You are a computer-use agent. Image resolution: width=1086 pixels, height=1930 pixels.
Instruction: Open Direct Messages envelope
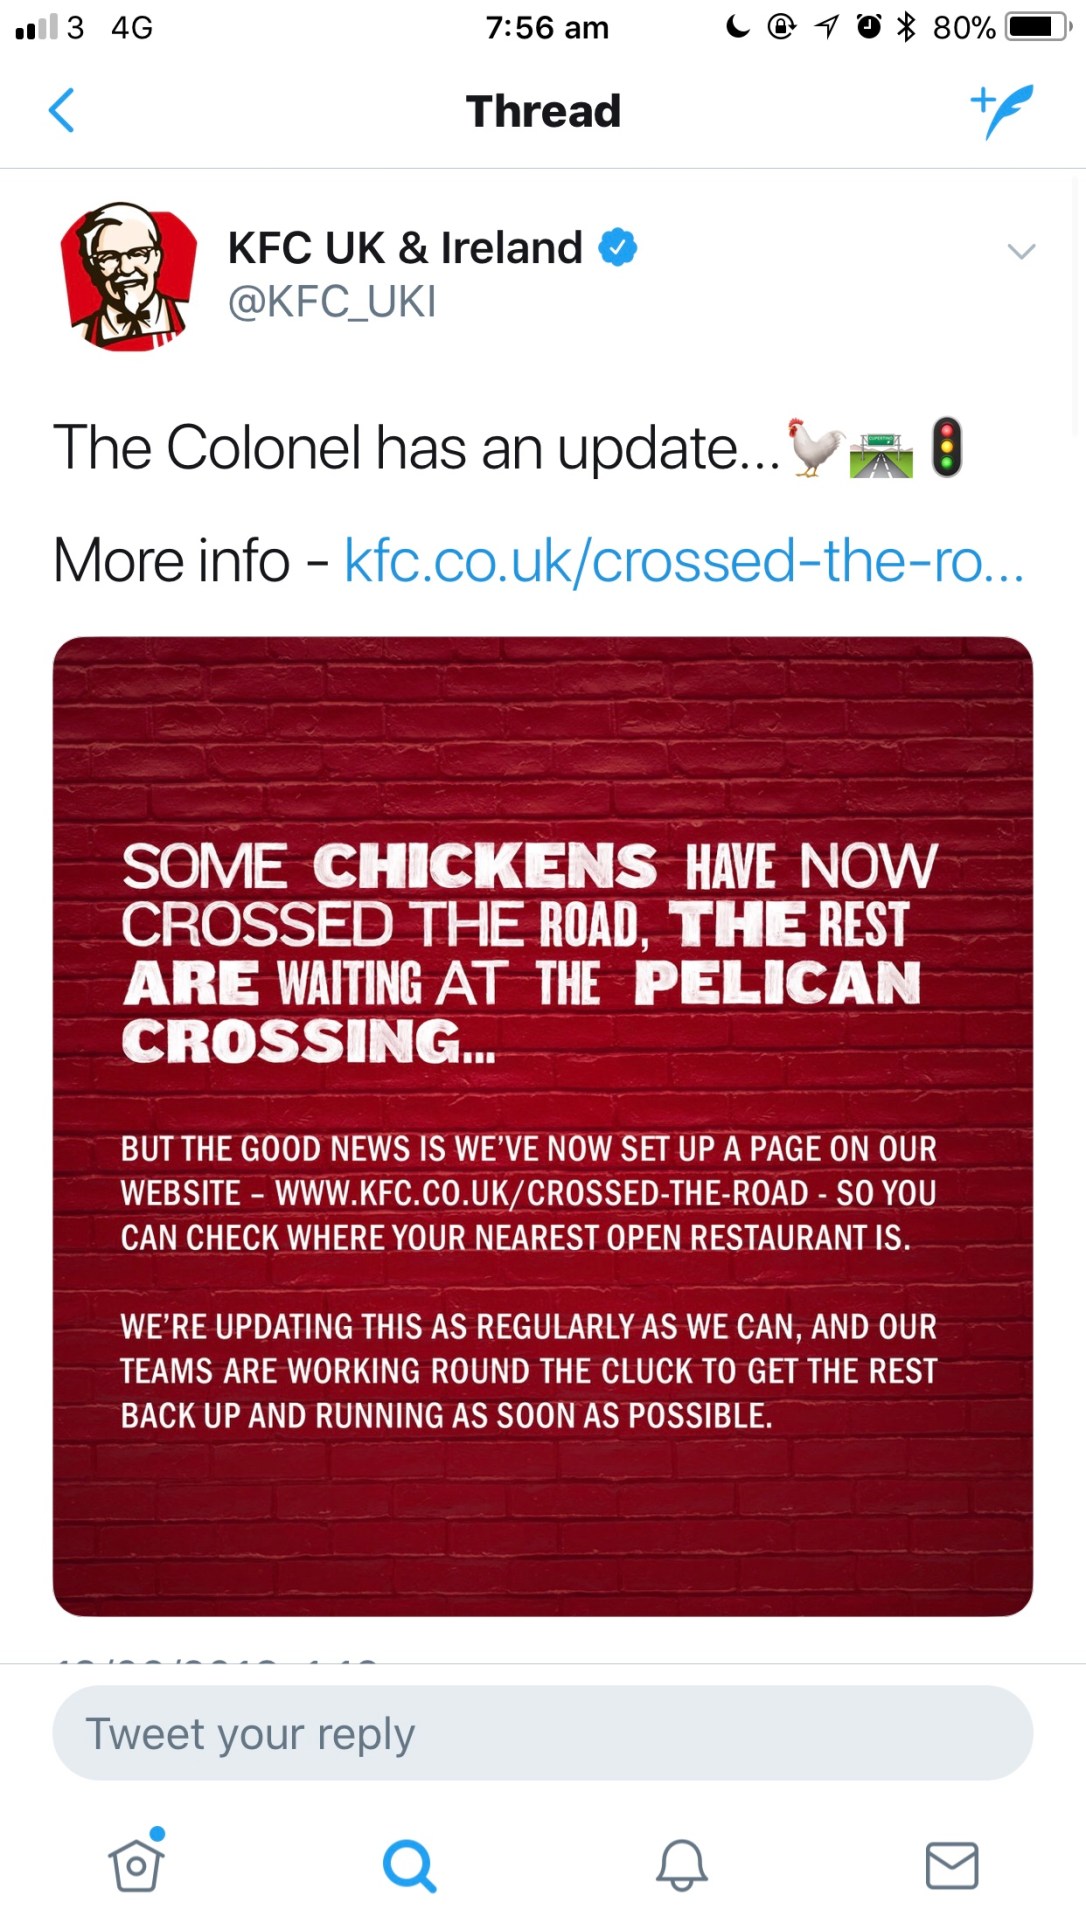click(951, 1865)
